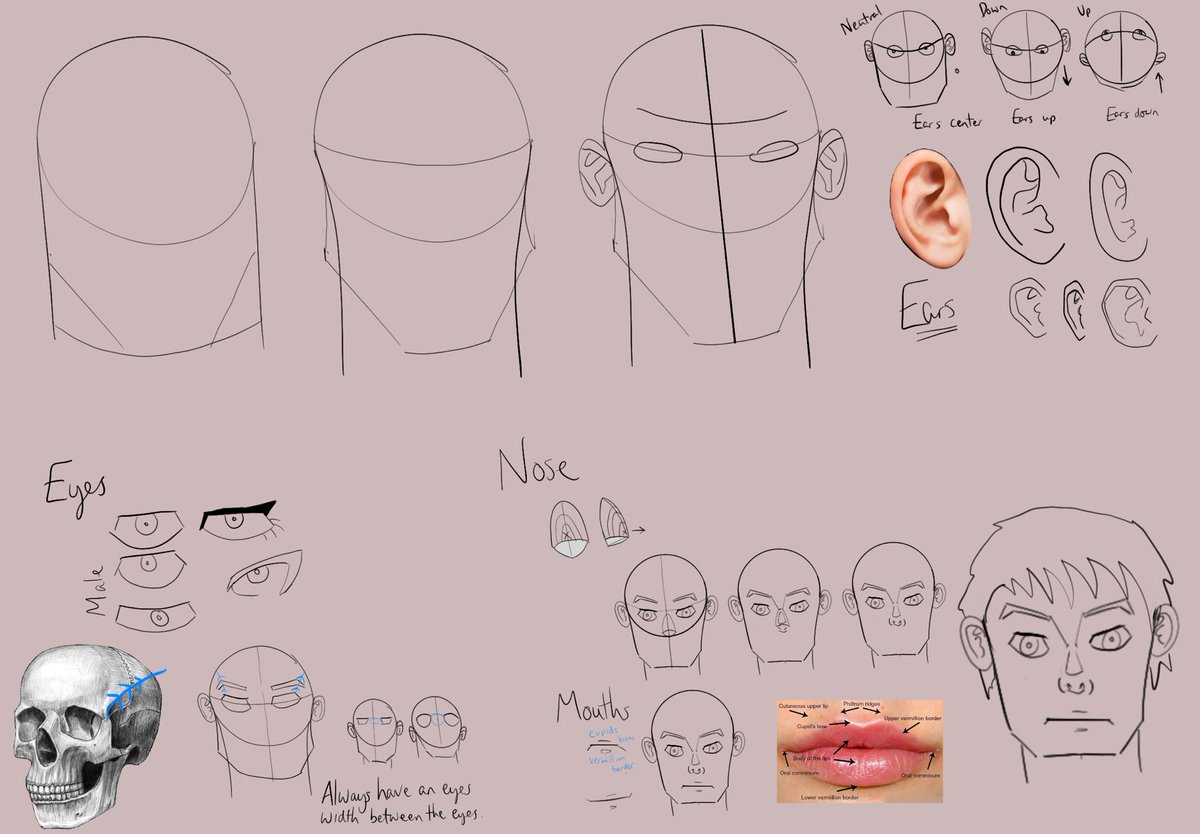This screenshot has width=1200, height=834.
Task: Click "Upper vermillion border" label on lips photo
Action: pos(913,719)
